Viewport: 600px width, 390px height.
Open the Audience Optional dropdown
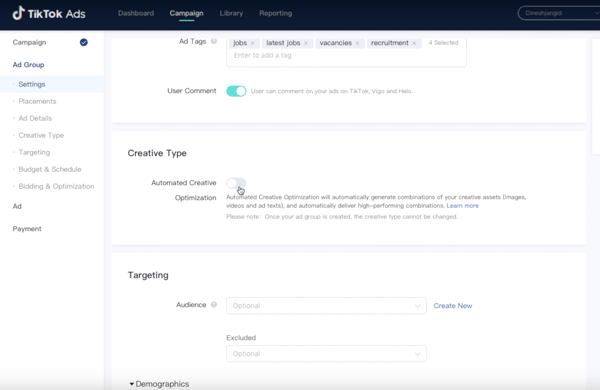(x=326, y=306)
